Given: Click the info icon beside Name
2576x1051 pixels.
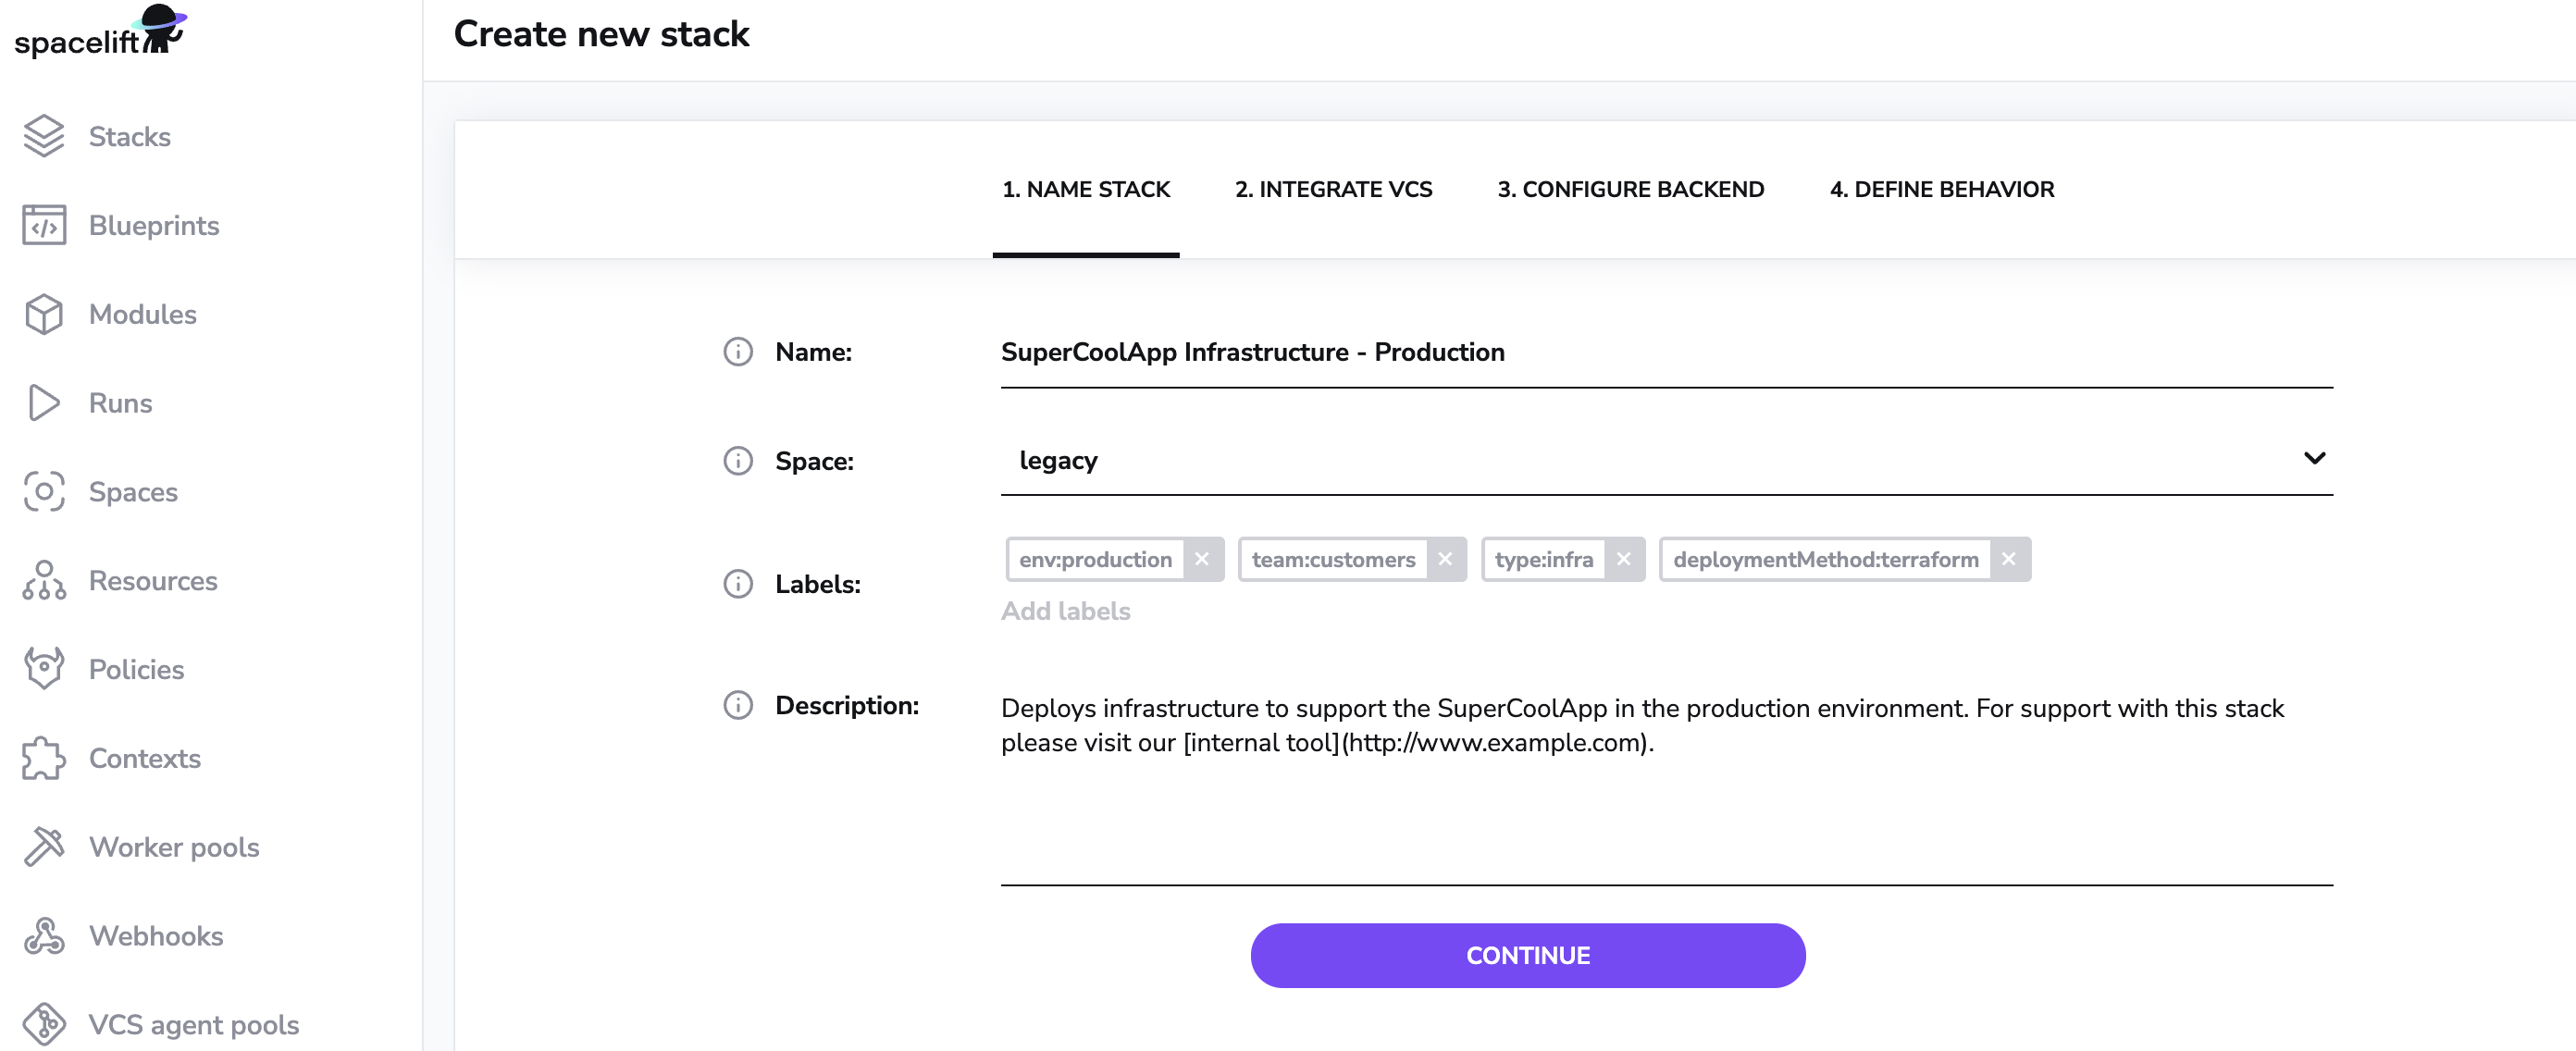Looking at the screenshot, I should tap(738, 352).
